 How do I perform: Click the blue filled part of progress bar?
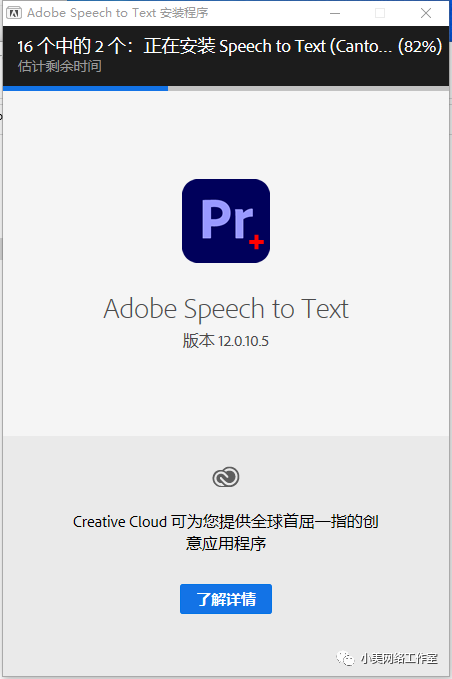pyautogui.click(x=85, y=88)
